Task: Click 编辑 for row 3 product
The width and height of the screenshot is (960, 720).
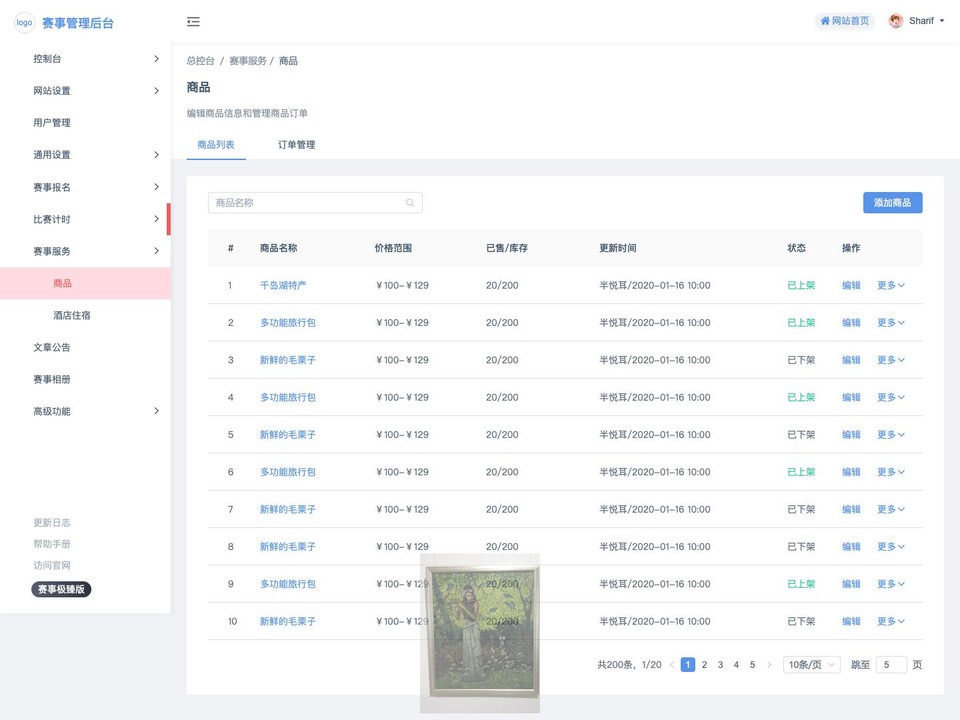Action: tap(851, 360)
